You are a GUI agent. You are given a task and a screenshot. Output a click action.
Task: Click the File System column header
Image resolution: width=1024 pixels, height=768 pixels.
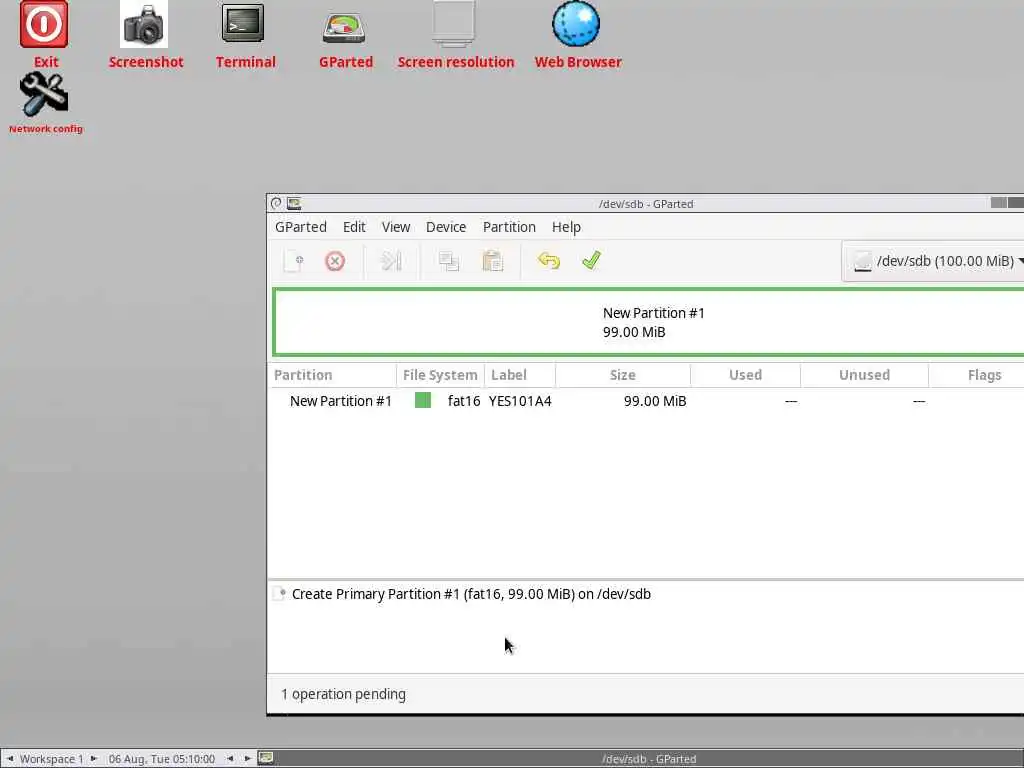point(440,375)
